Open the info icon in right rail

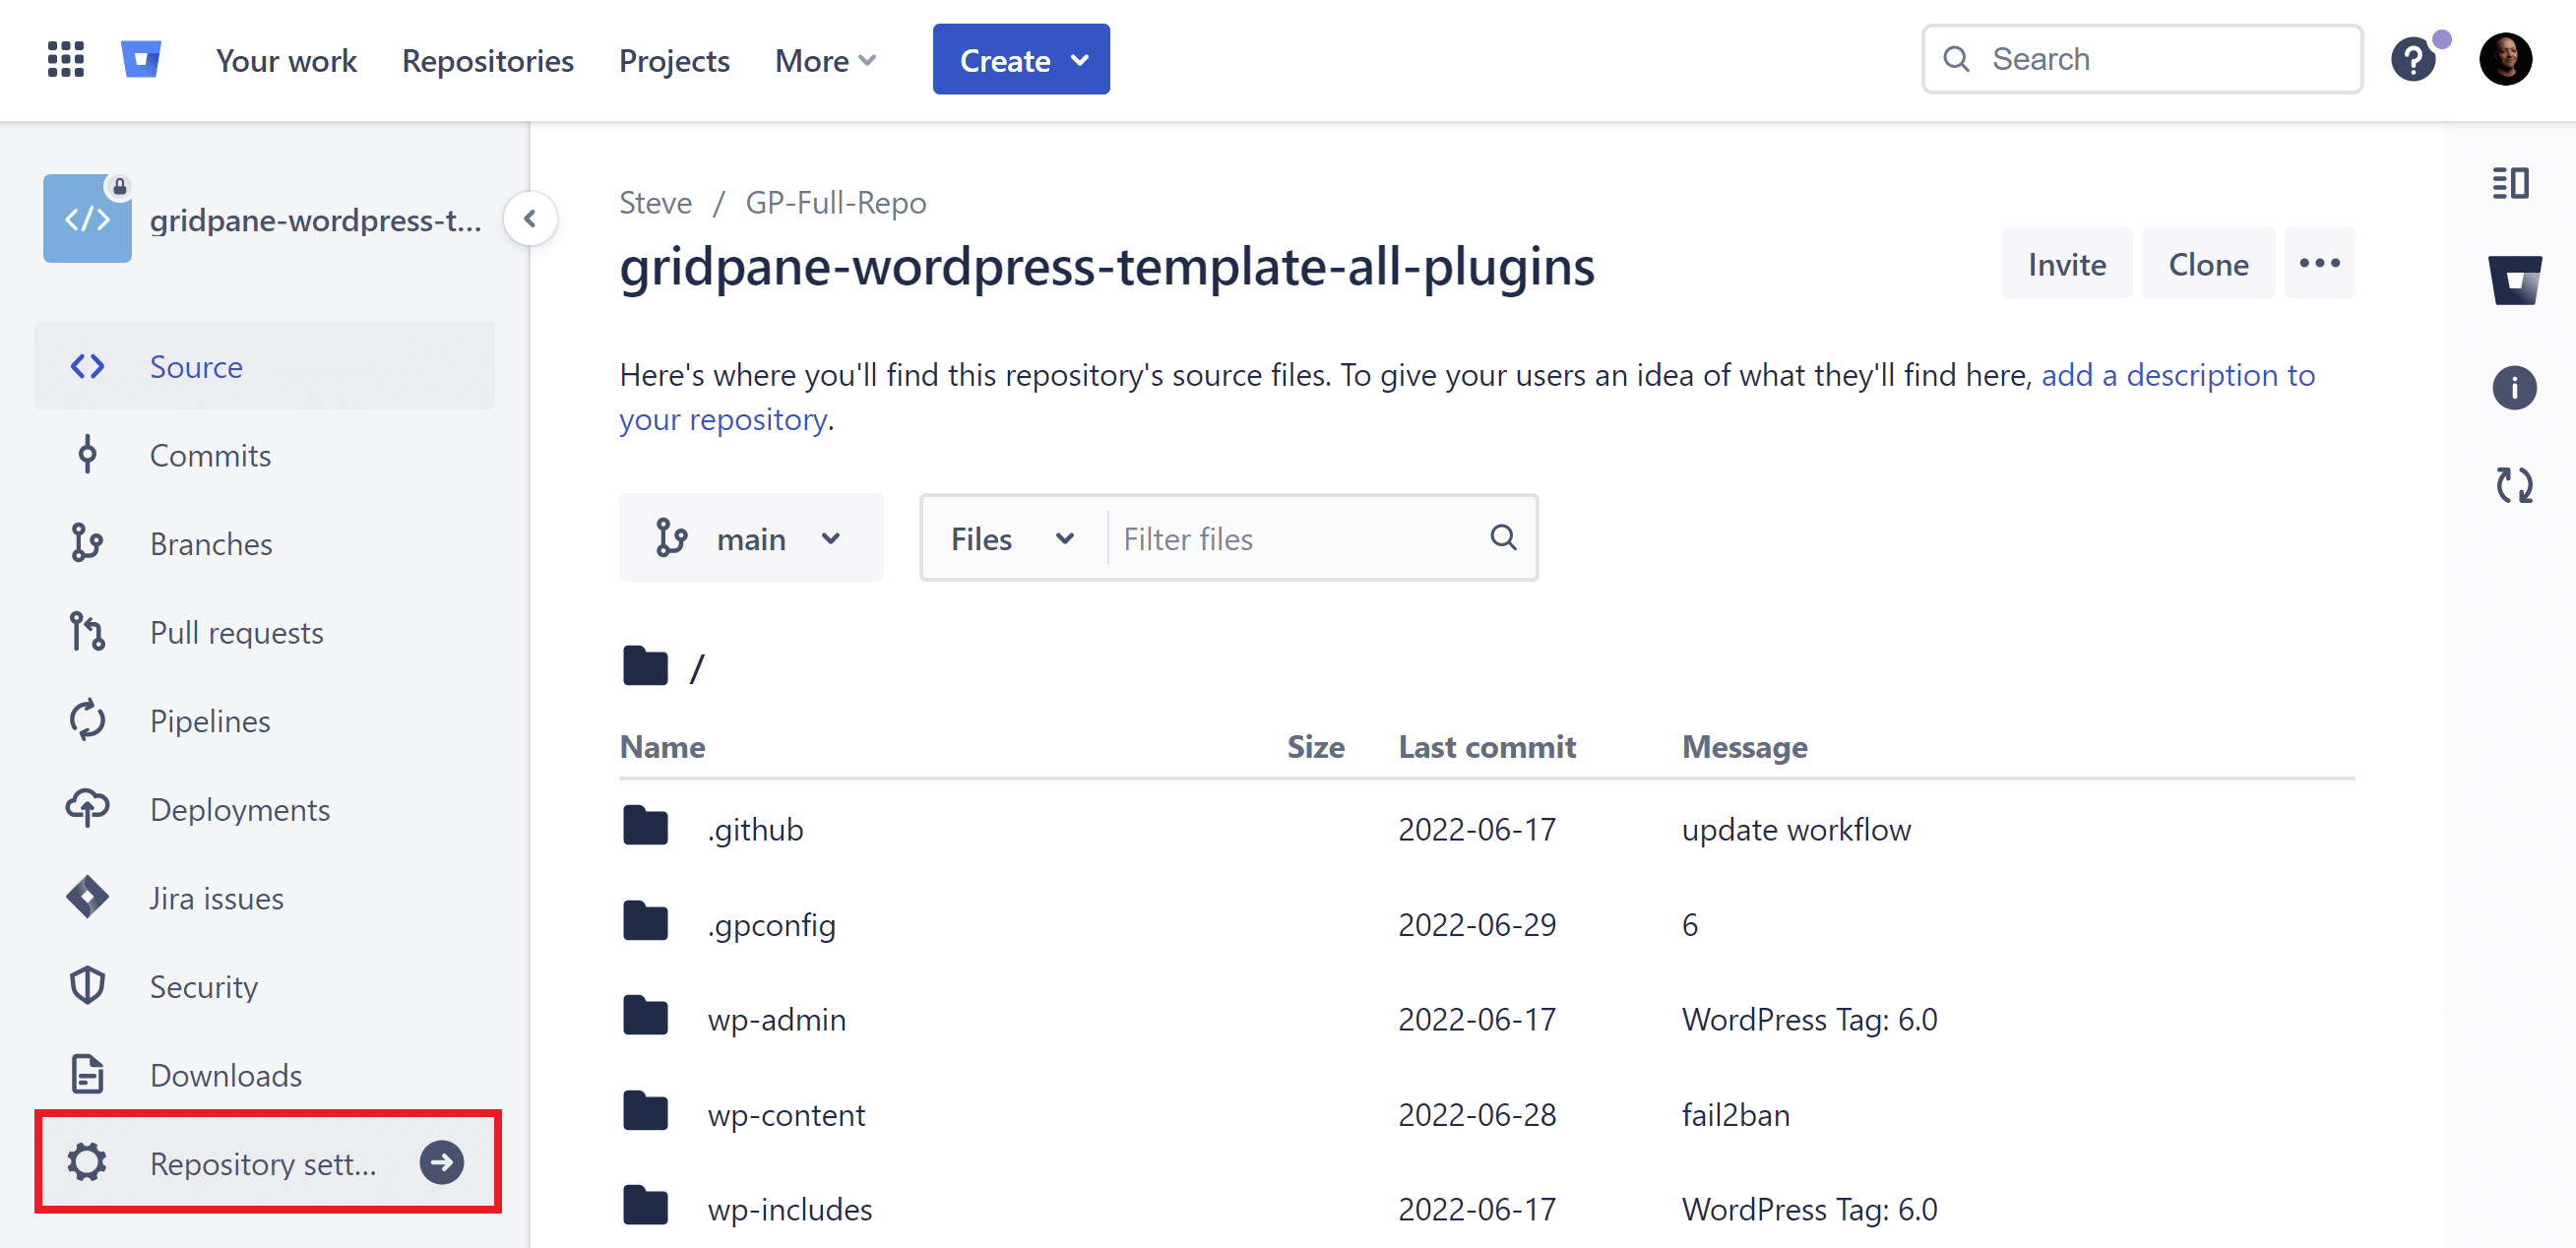[2514, 388]
